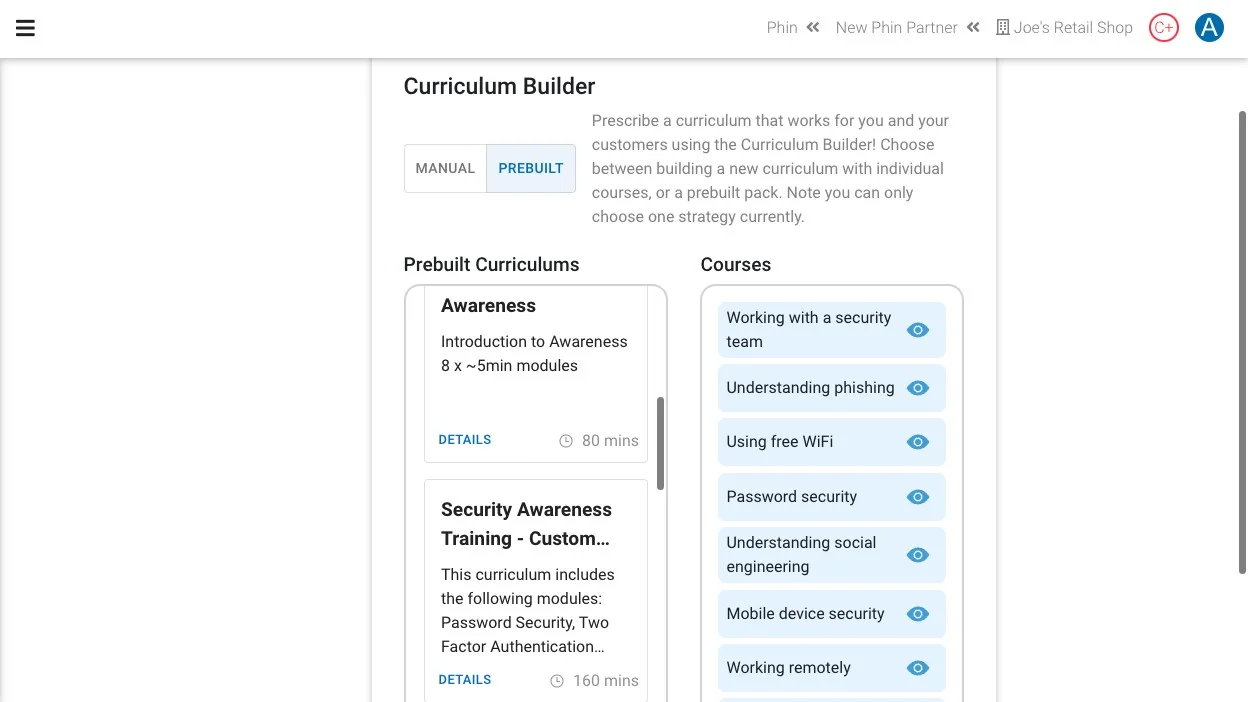The height and width of the screenshot is (702, 1248).
Task: Select the PREBUILT tab
Action: (531, 168)
